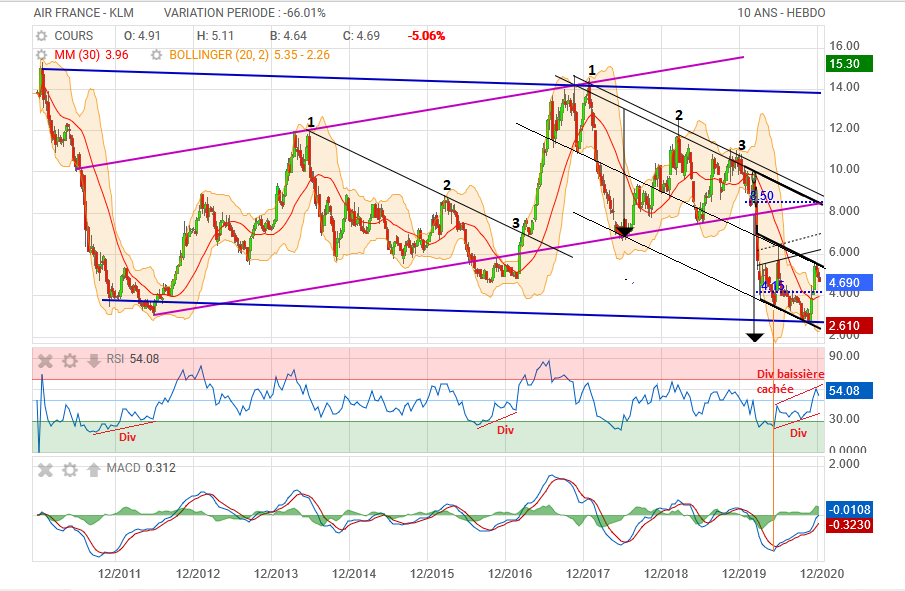Click the 12/2019 date axis label
Viewport: 905px width, 591px height.
[x=744, y=574]
